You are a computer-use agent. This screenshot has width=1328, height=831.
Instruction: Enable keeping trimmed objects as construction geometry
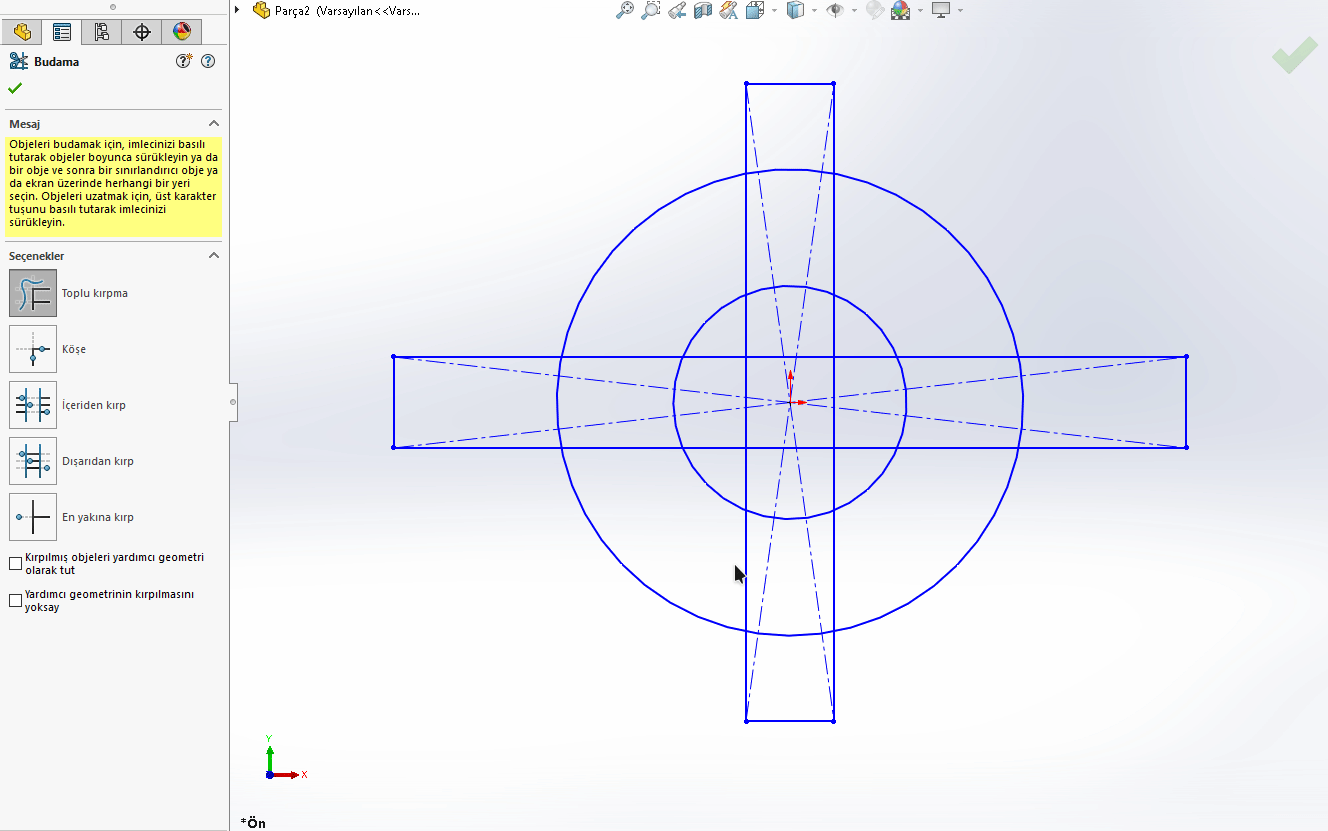point(15,564)
